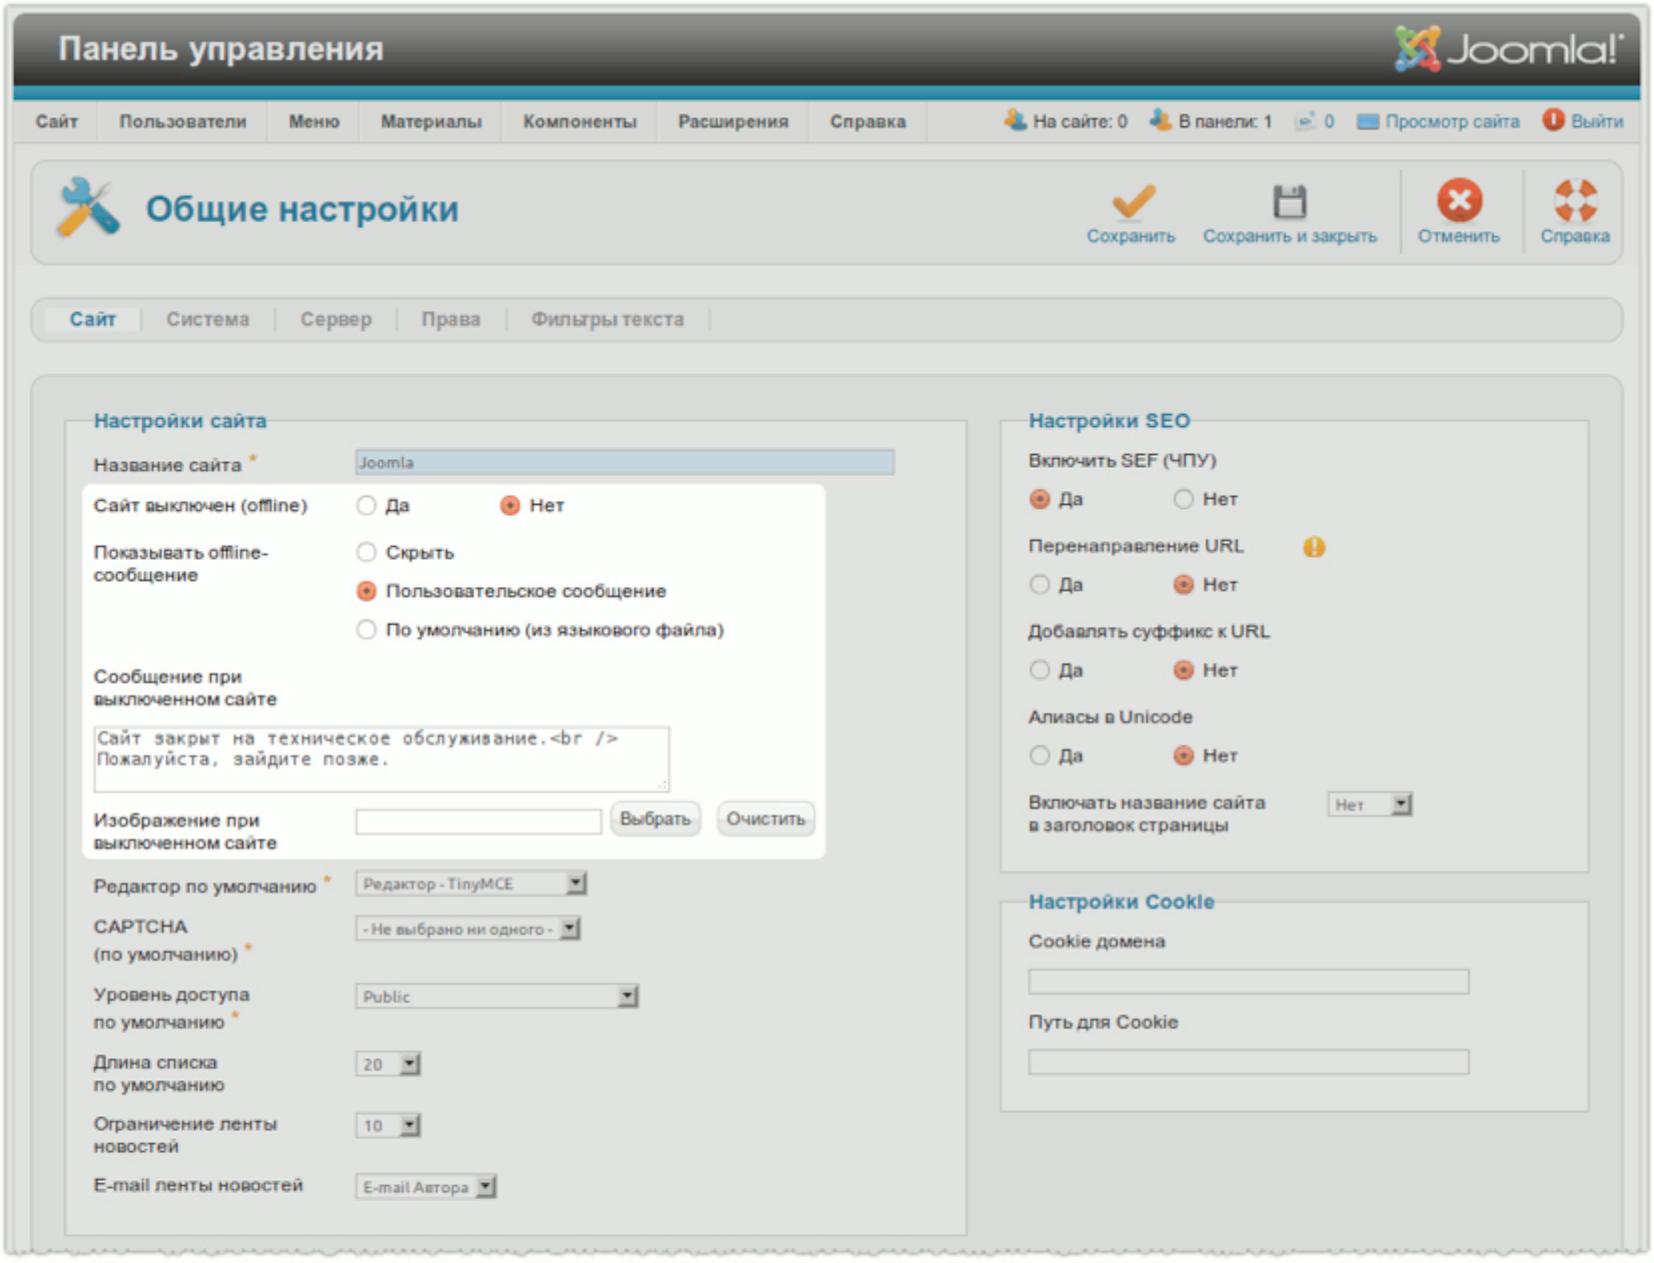1654x1263 pixels.
Task: Open Help via the lifebuoy icon
Action: (1575, 200)
